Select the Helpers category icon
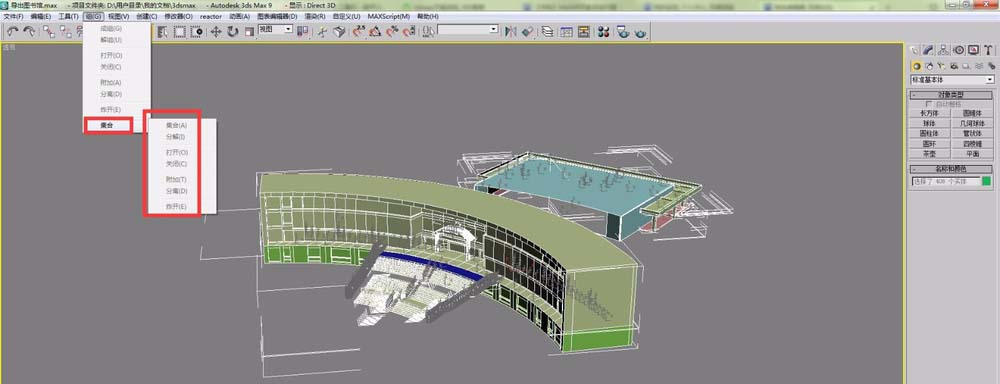This screenshot has height=384, width=1000. pos(966,66)
